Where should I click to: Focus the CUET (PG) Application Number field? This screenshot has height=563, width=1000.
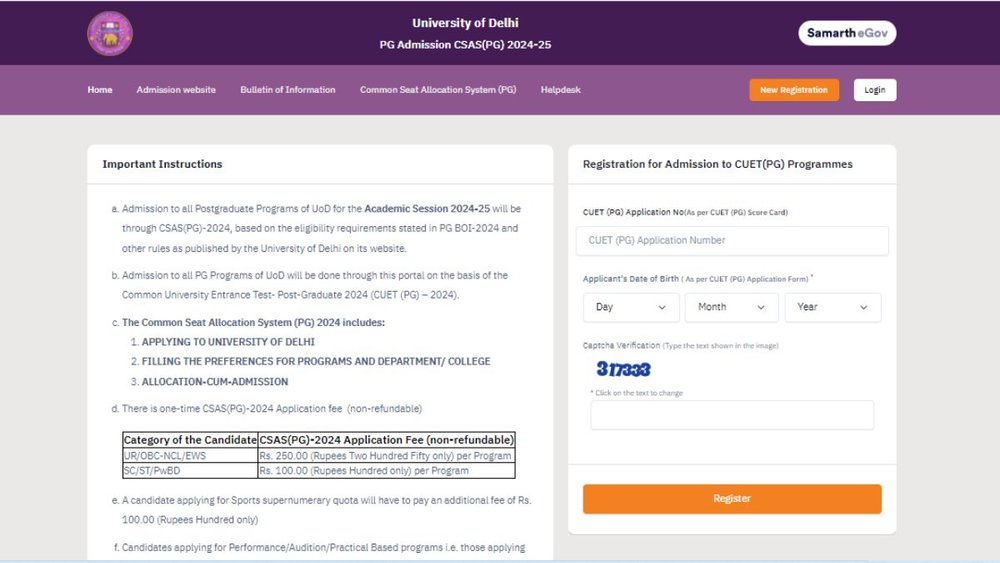click(x=732, y=240)
